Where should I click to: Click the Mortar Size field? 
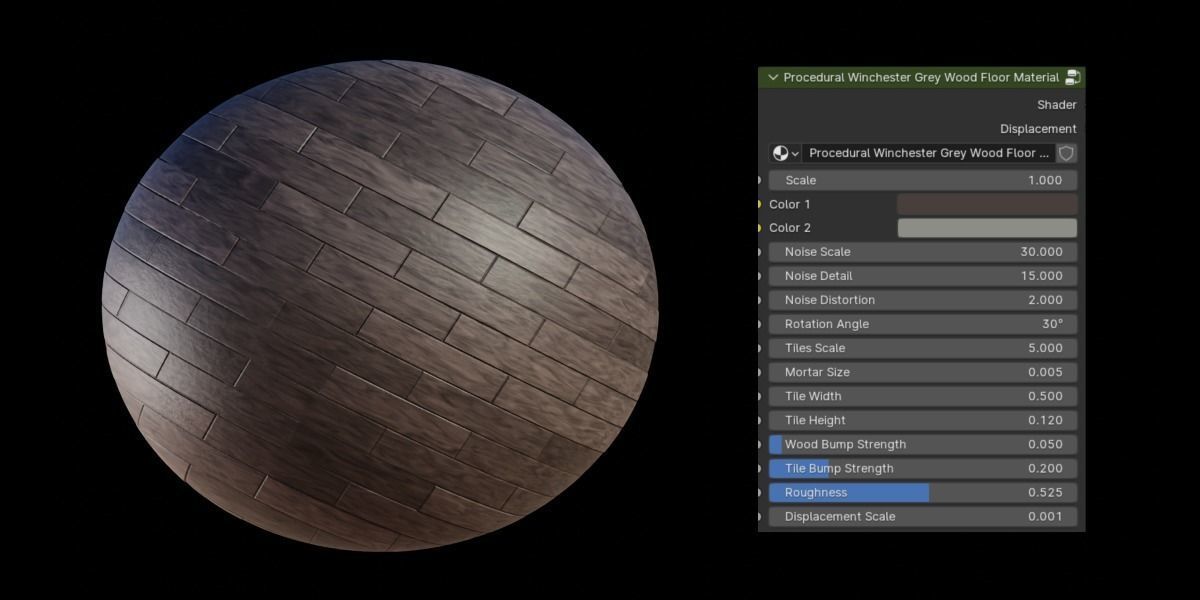point(923,372)
